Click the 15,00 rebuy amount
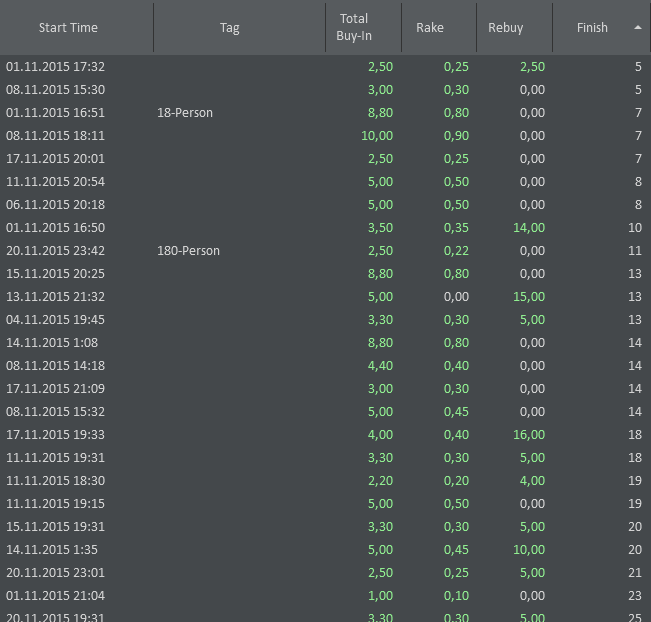 [x=529, y=297]
